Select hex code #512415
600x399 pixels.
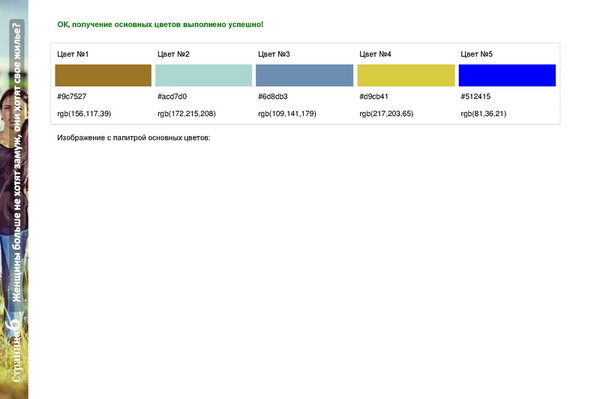point(476,96)
